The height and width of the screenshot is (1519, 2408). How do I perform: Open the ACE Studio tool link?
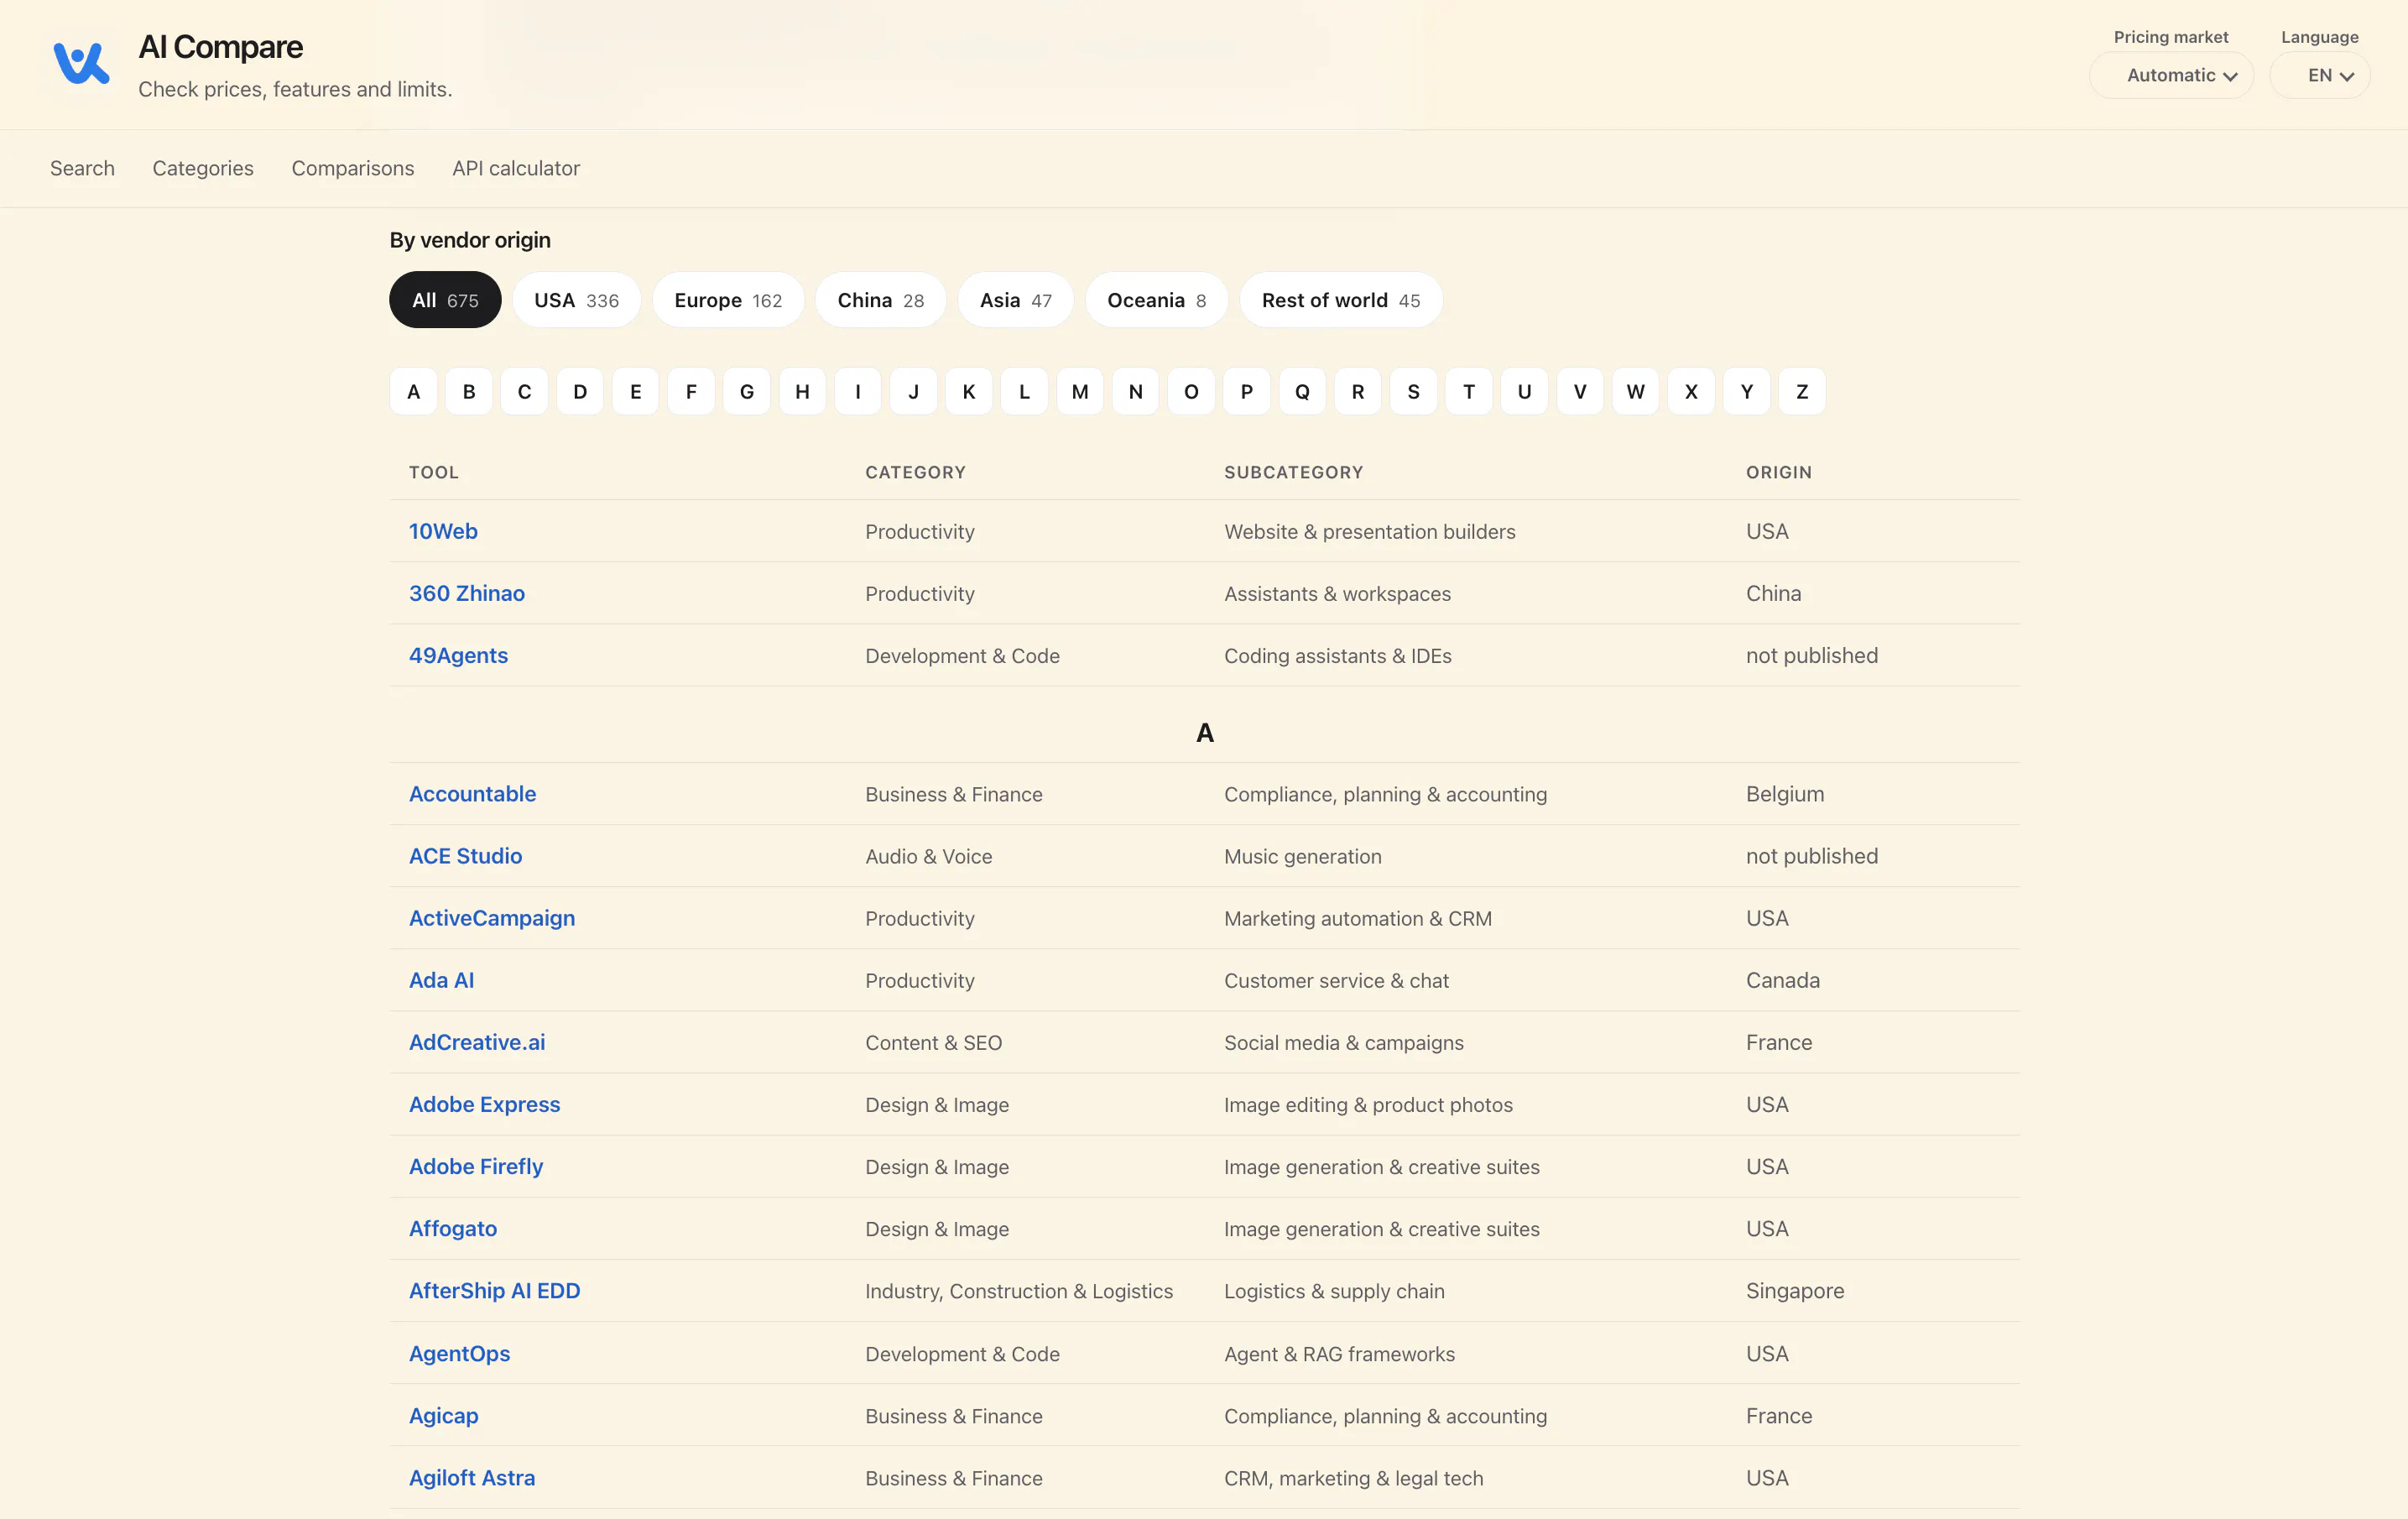pos(465,856)
